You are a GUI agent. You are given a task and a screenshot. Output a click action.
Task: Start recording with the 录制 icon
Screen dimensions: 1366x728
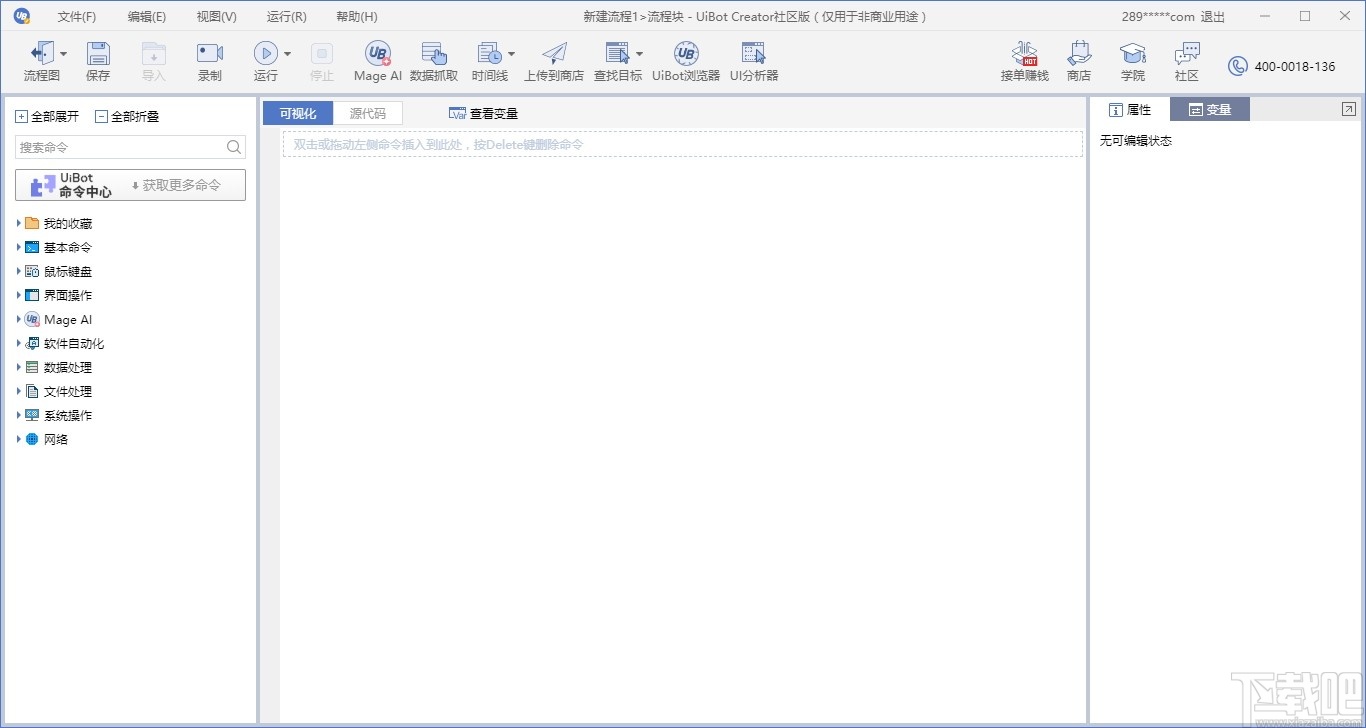pos(210,54)
